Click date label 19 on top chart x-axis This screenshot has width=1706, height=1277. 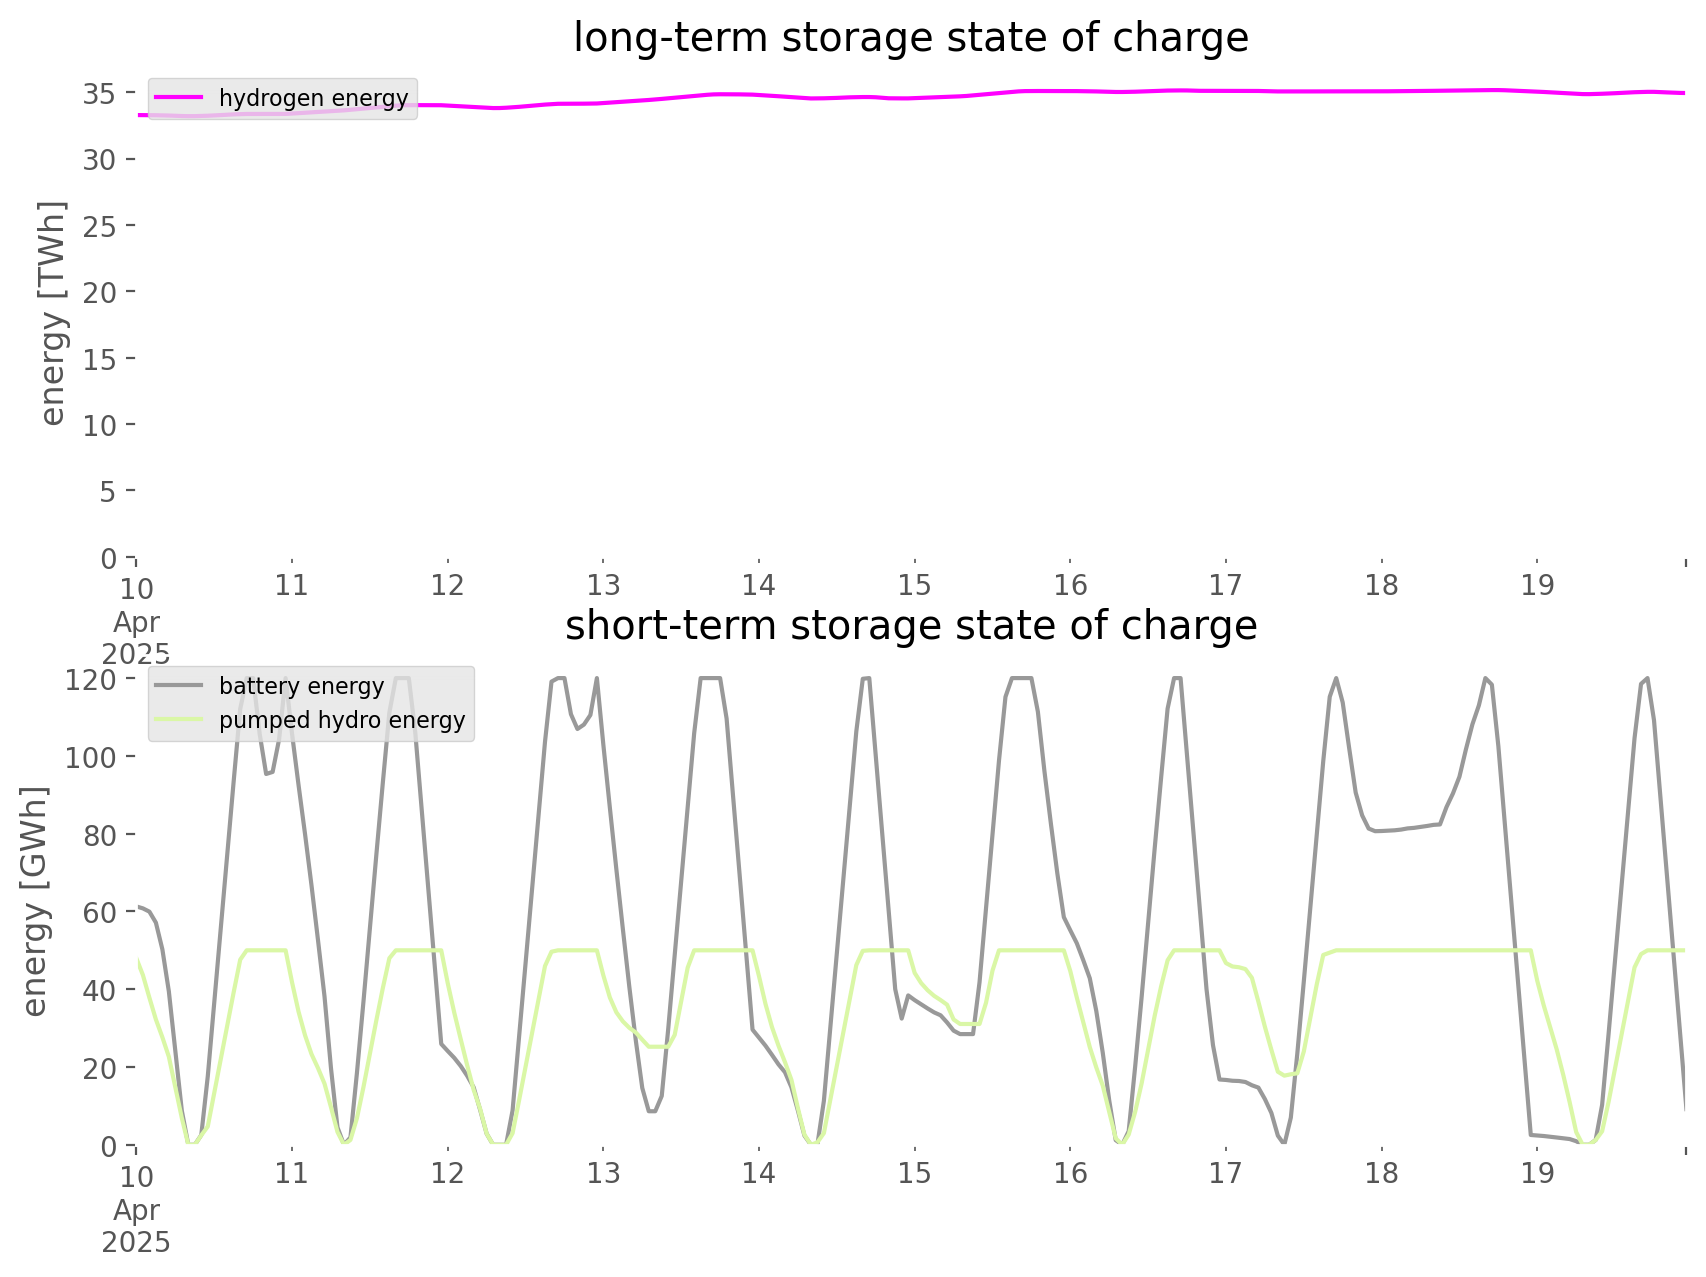(1538, 586)
